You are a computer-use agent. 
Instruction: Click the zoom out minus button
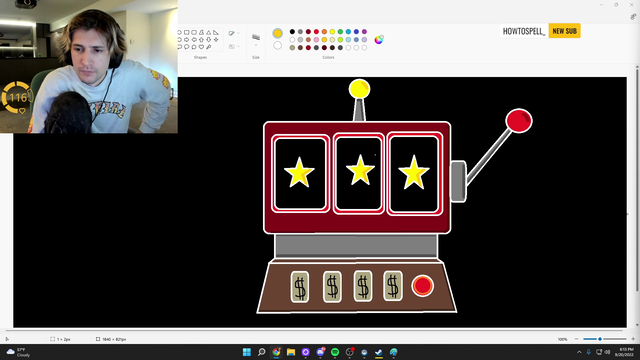(x=576, y=339)
